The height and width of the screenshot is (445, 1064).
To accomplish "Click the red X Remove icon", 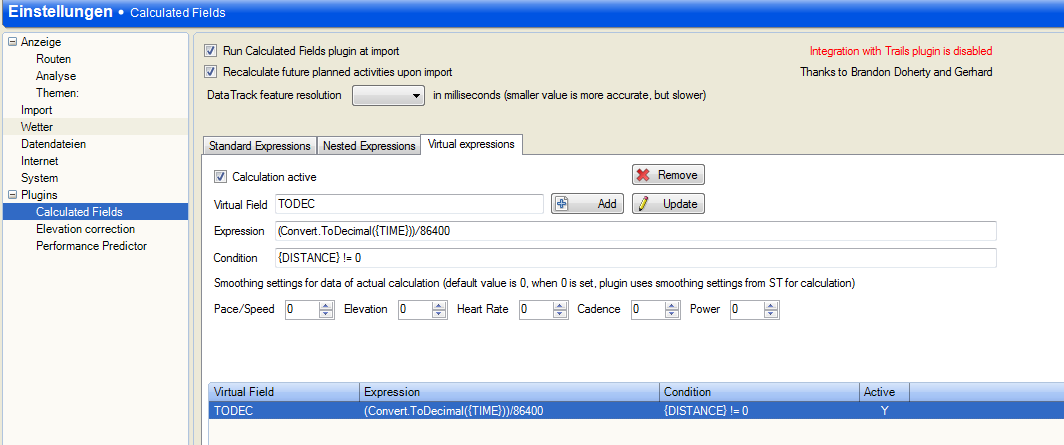I will [643, 175].
